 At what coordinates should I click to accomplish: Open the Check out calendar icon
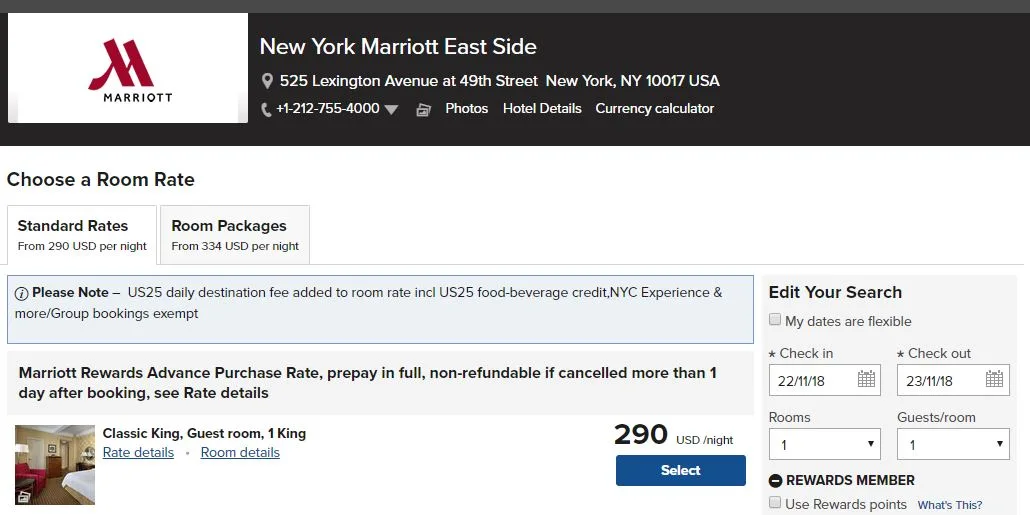coord(994,380)
